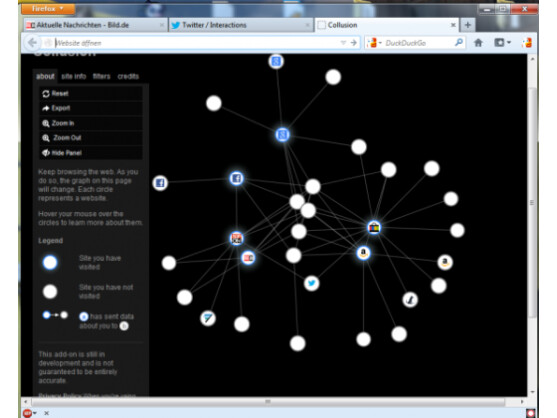Open the filters tab in panel
The height and width of the screenshot is (418, 557).
pyautogui.click(x=102, y=76)
